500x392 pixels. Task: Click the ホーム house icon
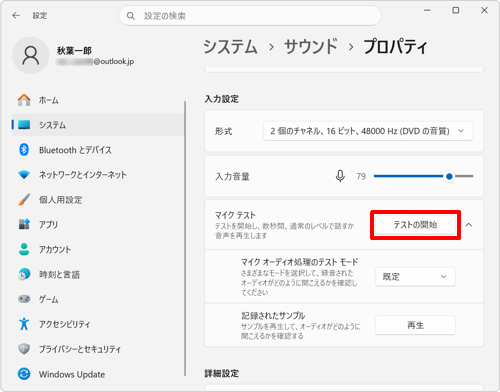24,100
